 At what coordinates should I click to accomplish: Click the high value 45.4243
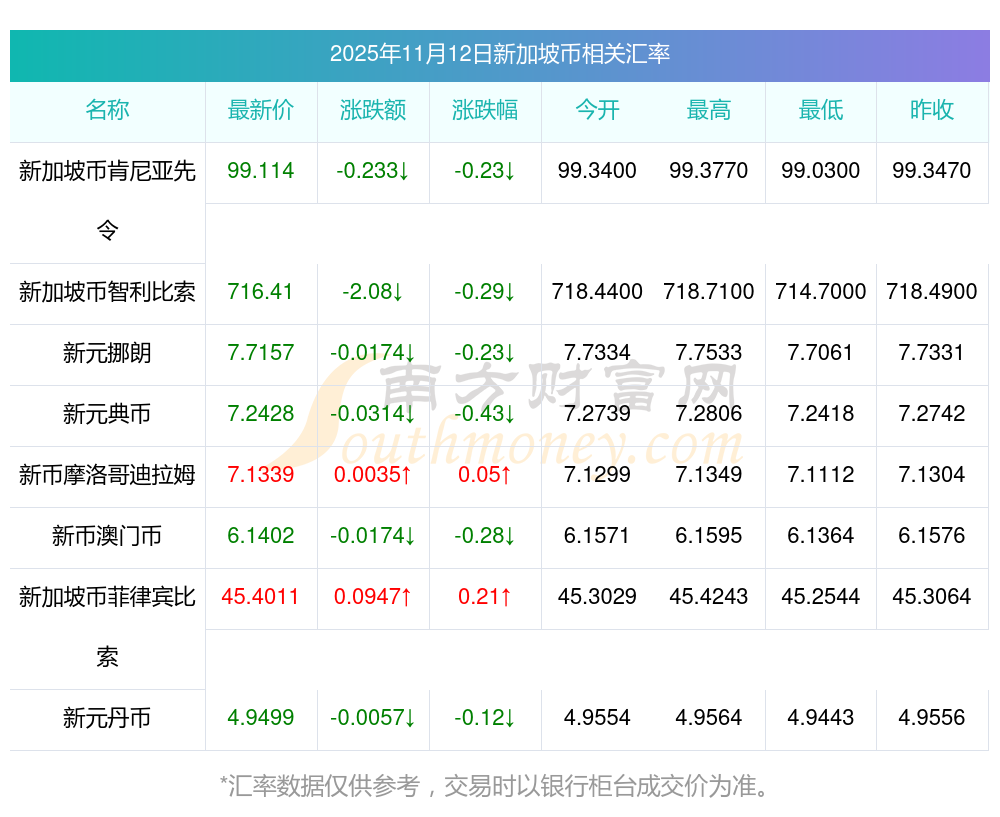click(709, 597)
